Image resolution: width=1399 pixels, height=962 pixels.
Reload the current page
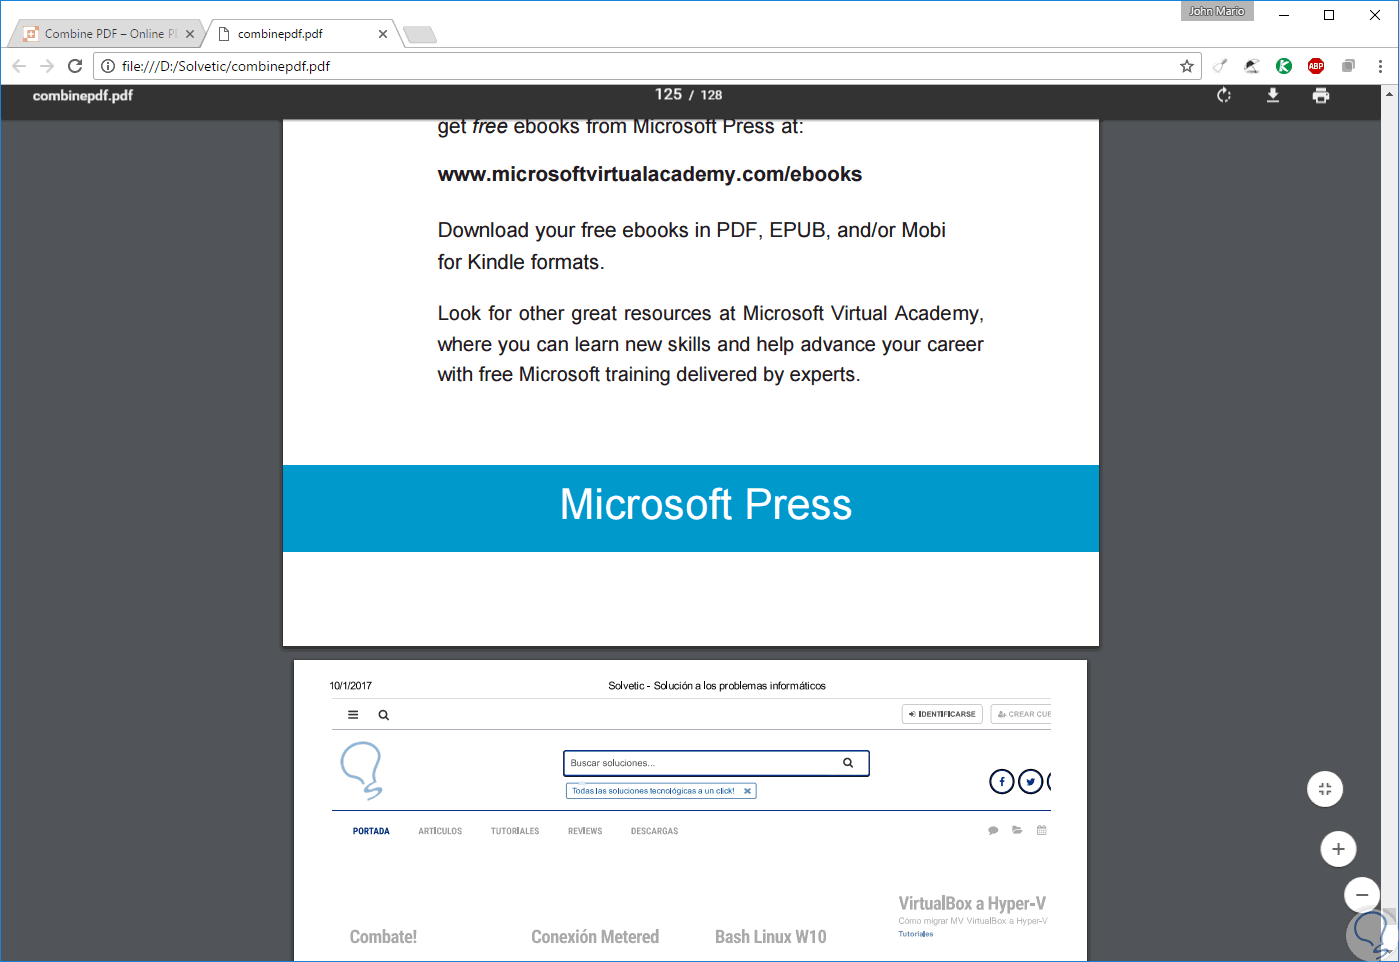click(x=75, y=66)
